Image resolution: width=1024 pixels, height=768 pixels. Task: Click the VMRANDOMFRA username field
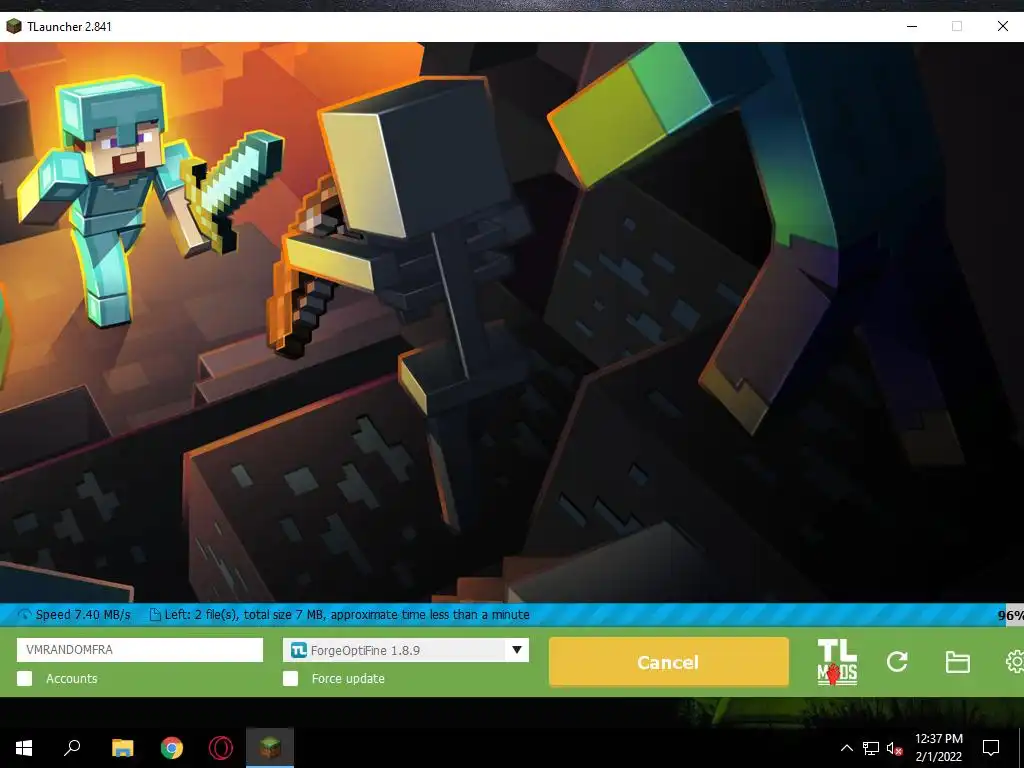click(140, 650)
